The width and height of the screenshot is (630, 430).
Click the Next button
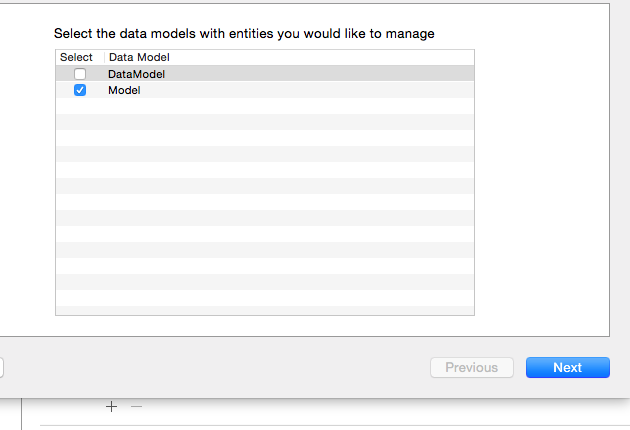(568, 367)
